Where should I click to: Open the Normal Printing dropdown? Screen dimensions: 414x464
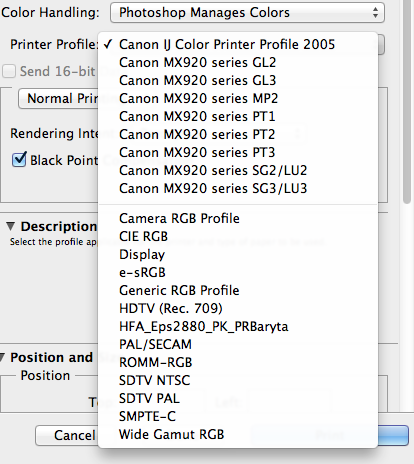58,99
